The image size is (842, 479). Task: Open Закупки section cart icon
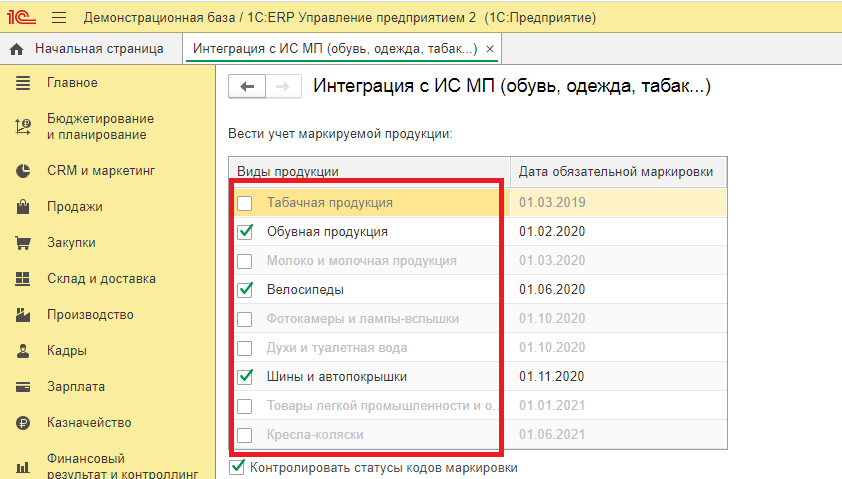pos(23,243)
